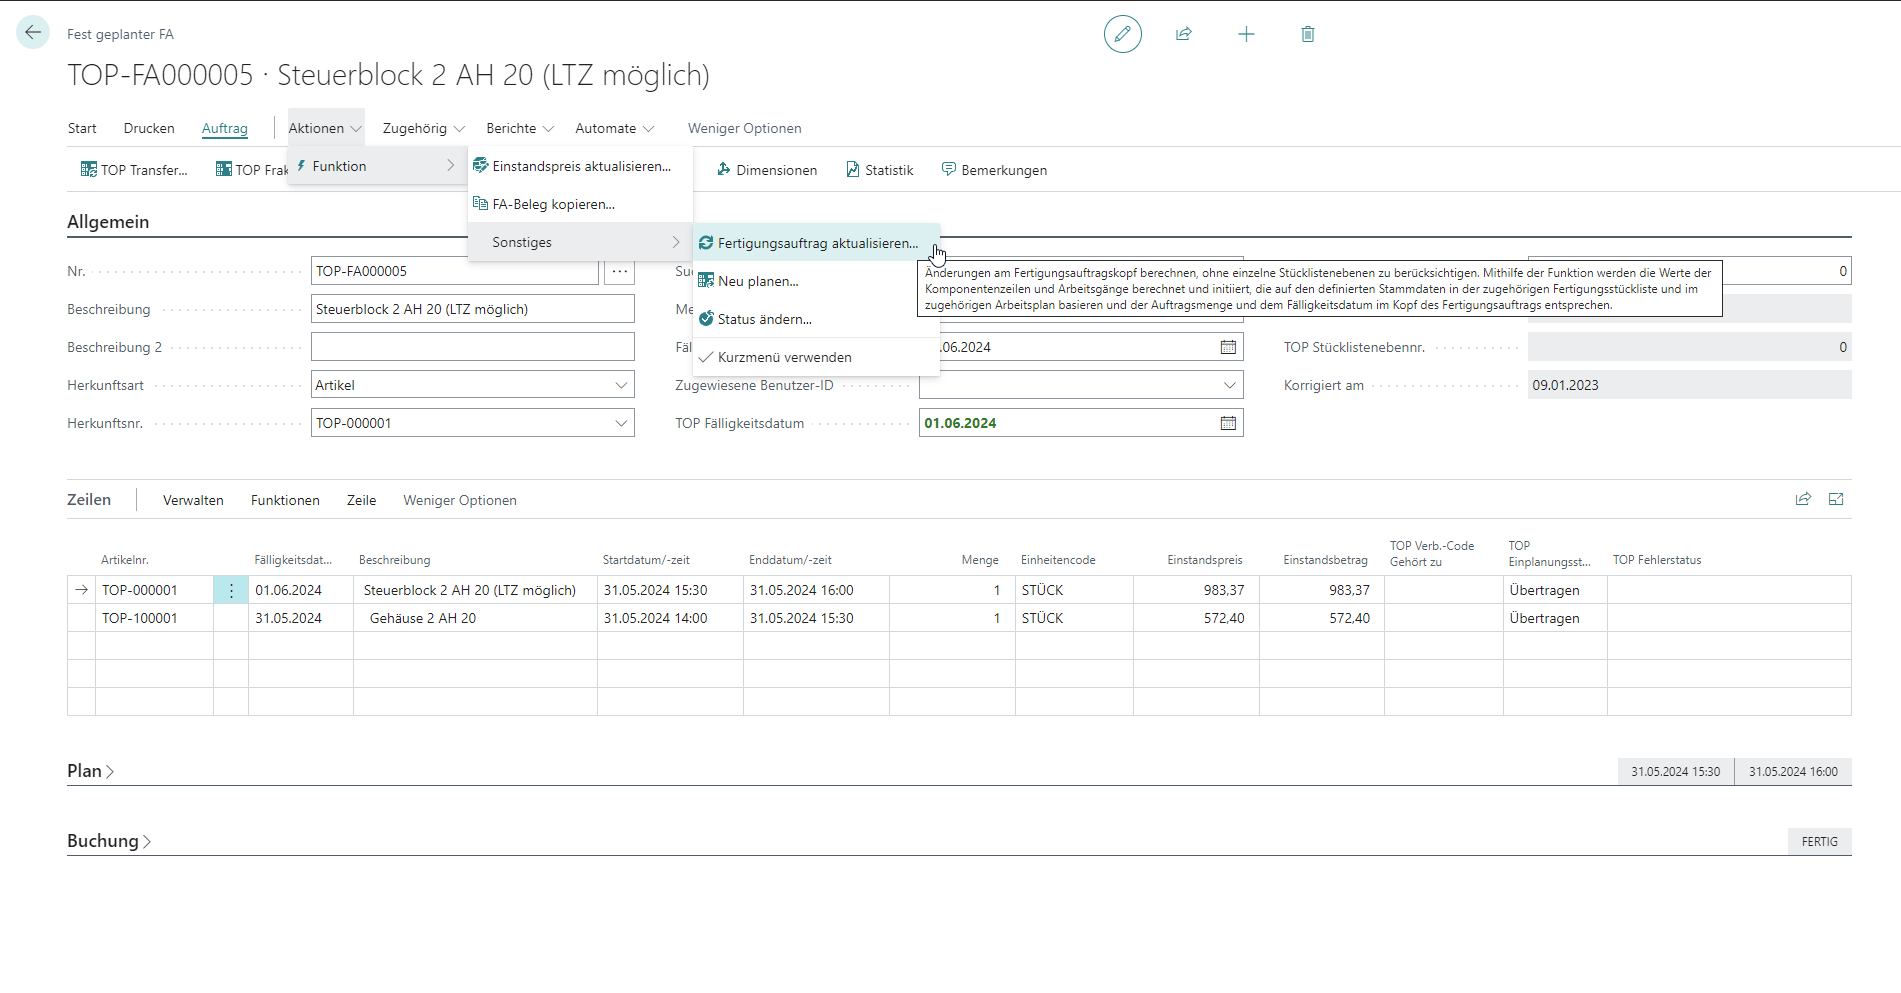Expand the Plan section
The image size is (1901, 993).
[91, 771]
